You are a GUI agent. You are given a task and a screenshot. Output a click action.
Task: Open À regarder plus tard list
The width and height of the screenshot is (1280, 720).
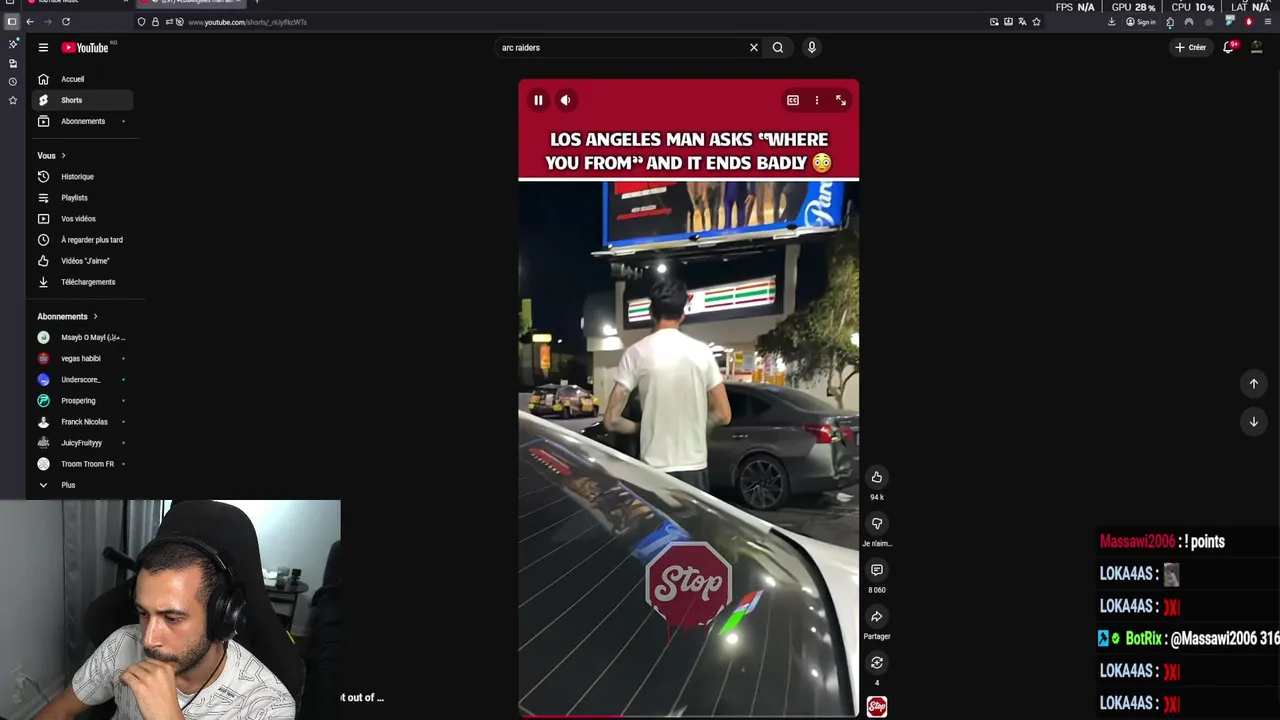[x=81, y=240]
